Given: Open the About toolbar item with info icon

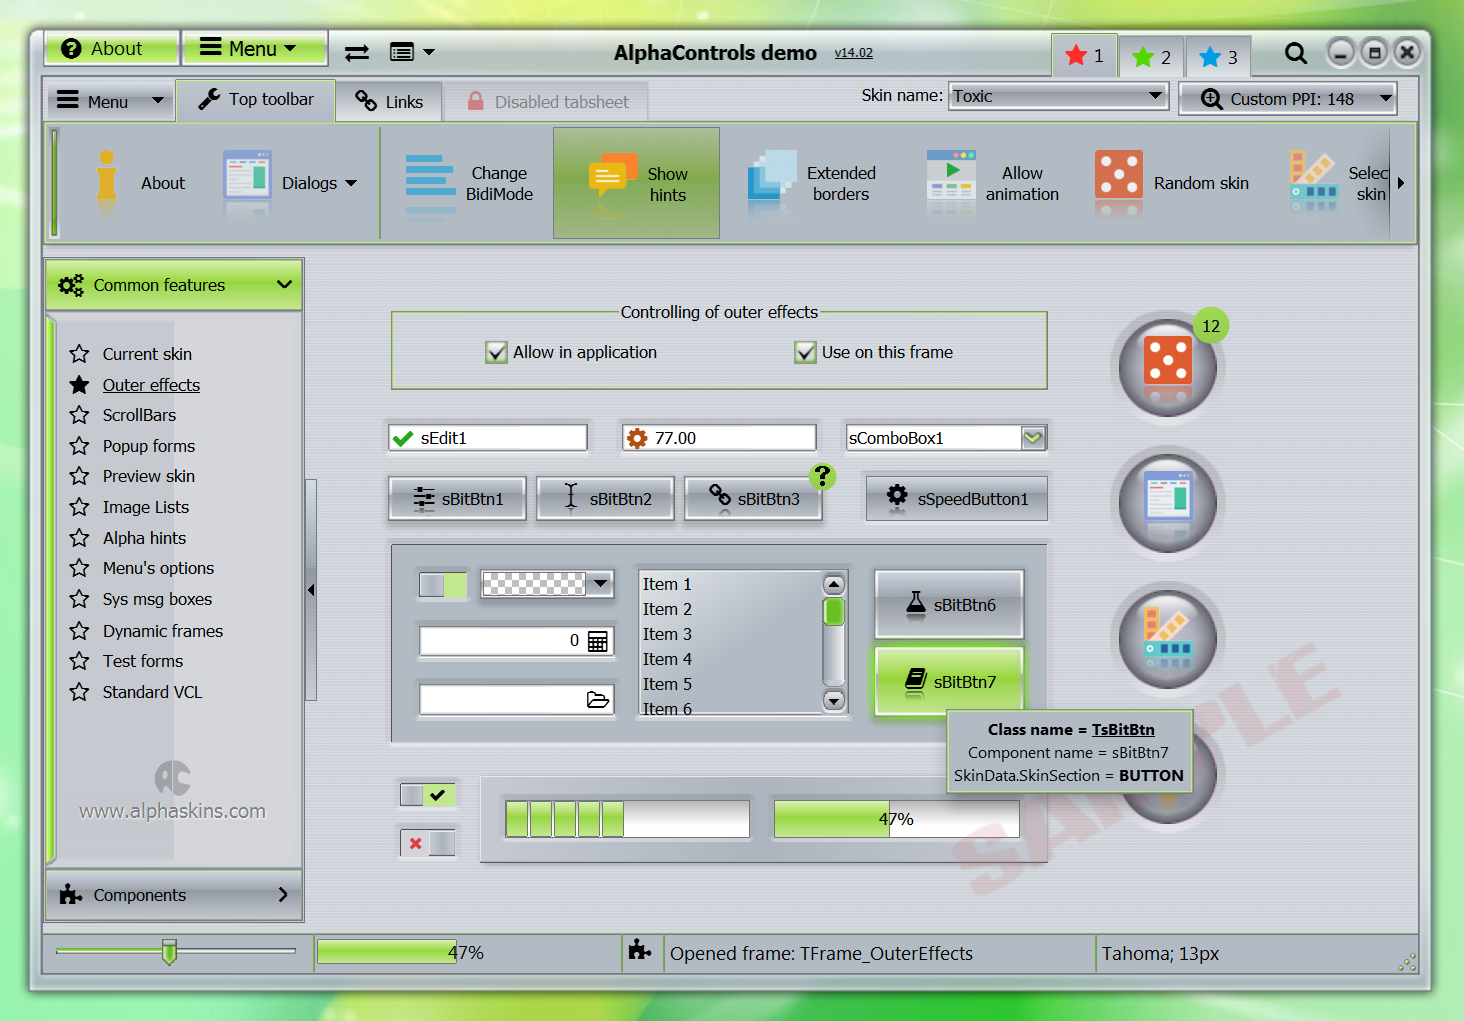Looking at the screenshot, I should pos(140,183).
